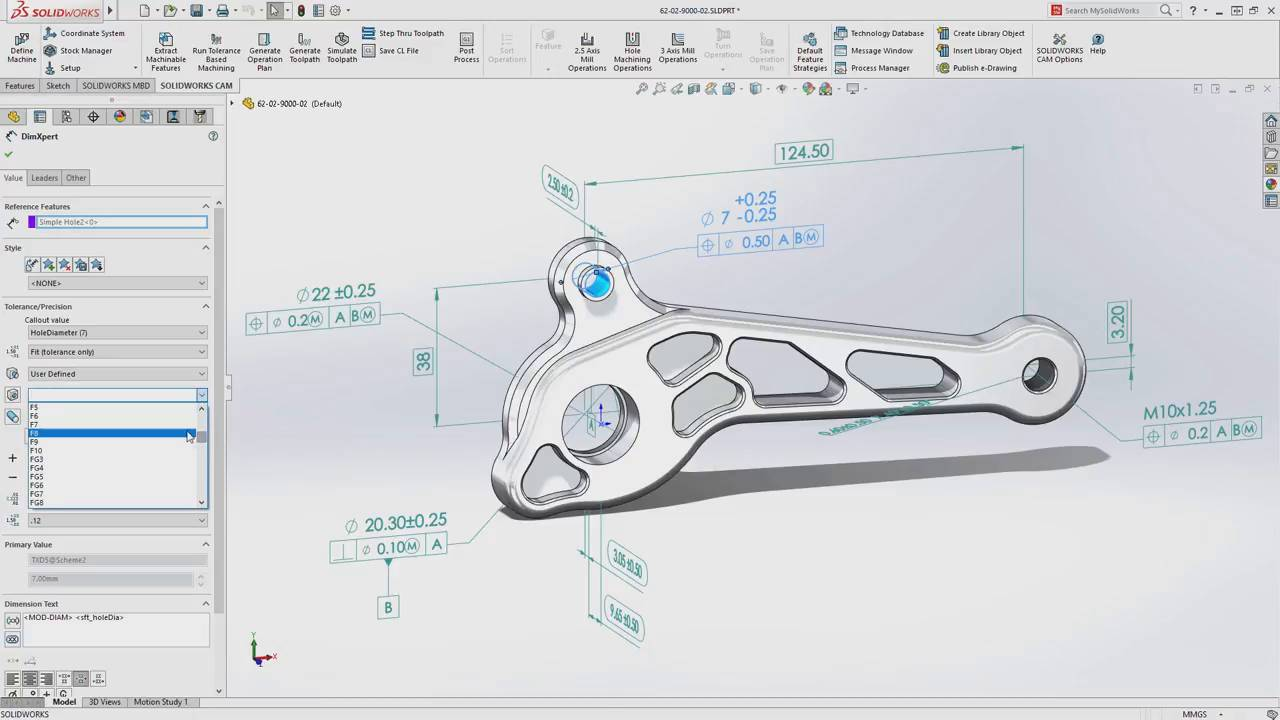Open DimXpertManager crosshair tab icon
1280x720 pixels.
tap(93, 117)
